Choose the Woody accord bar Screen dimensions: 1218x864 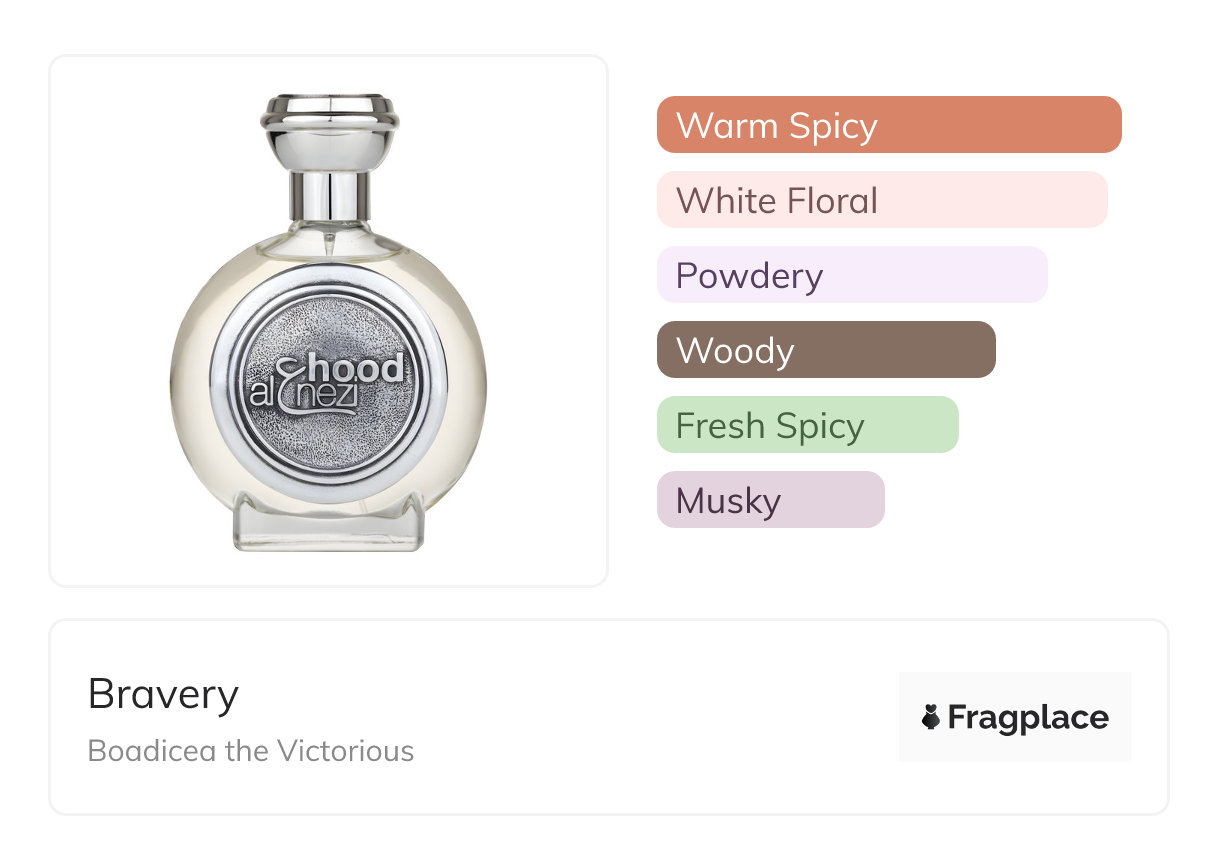click(825, 350)
